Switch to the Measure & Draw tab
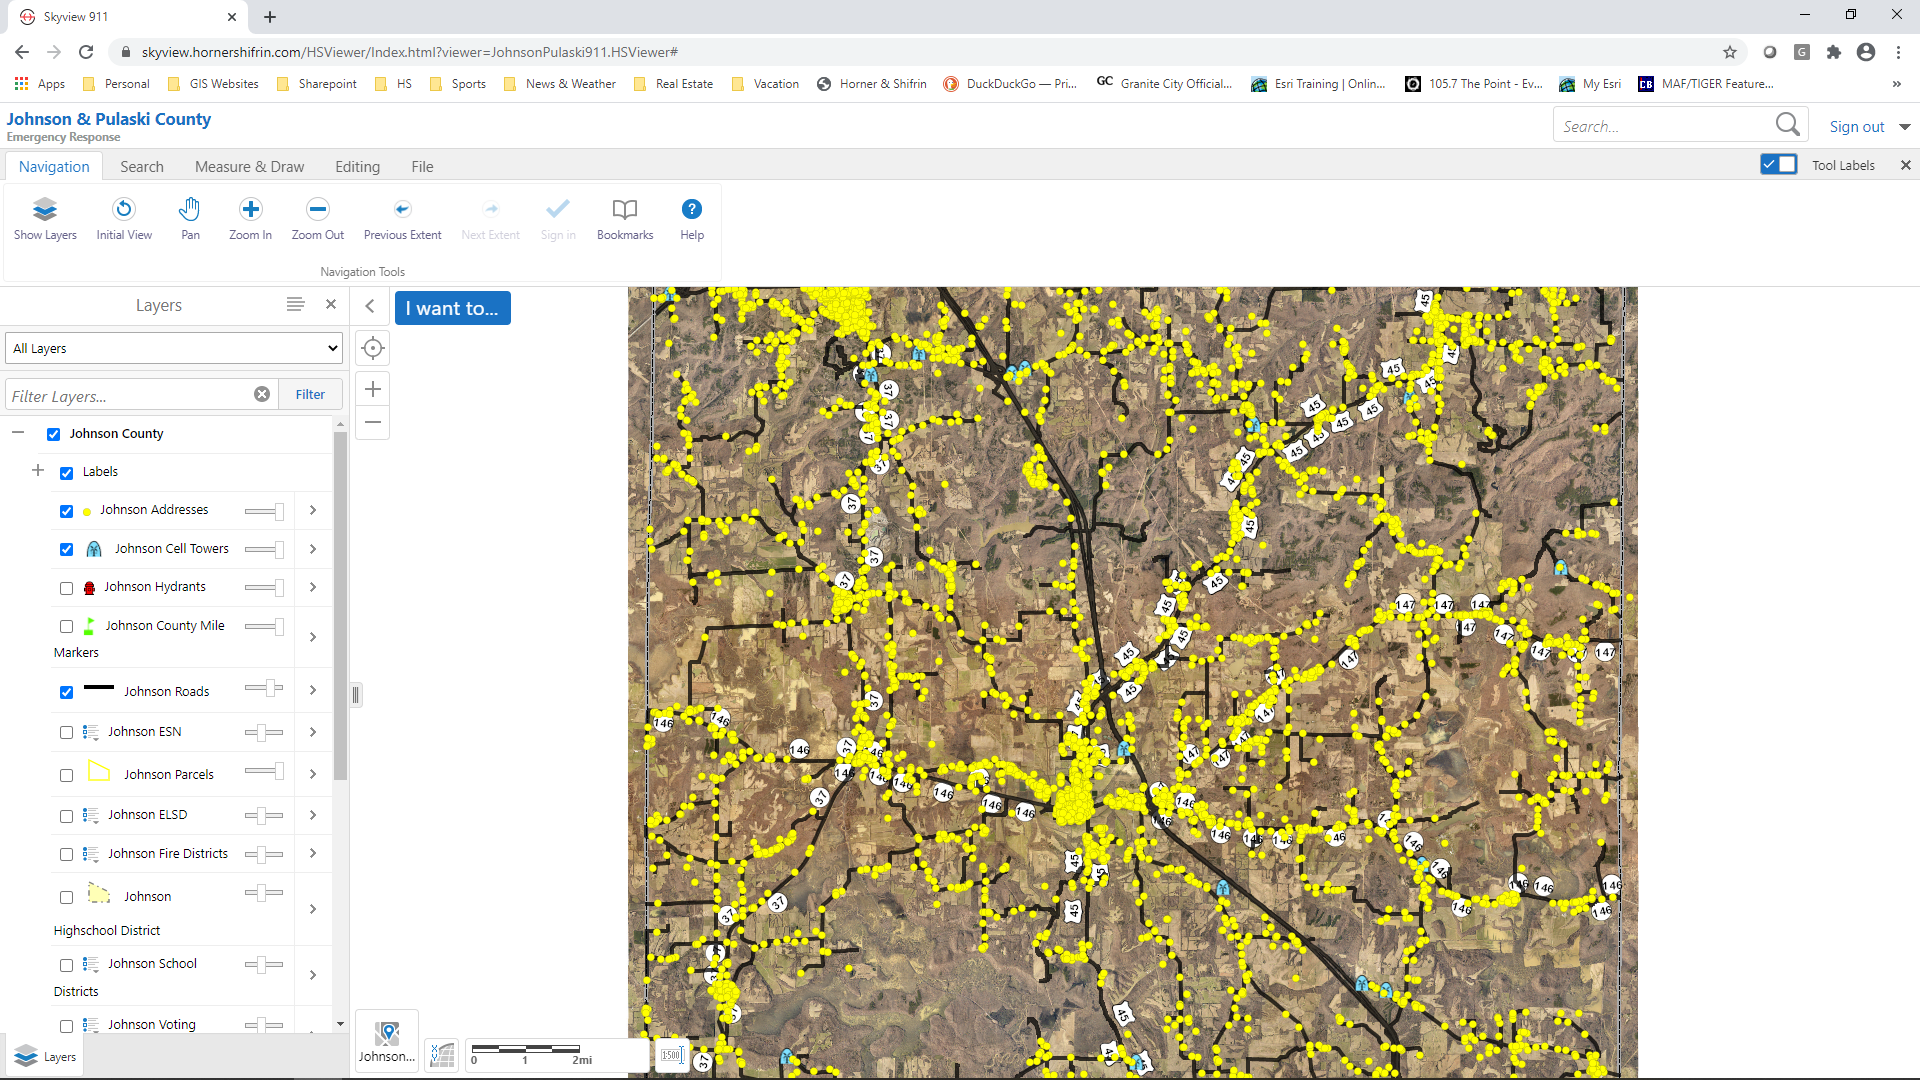The height and width of the screenshot is (1080, 1920). click(249, 167)
